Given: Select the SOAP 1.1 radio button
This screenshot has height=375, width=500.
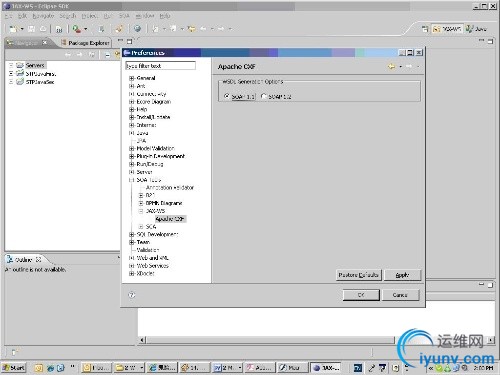Looking at the screenshot, I should click(x=227, y=96).
